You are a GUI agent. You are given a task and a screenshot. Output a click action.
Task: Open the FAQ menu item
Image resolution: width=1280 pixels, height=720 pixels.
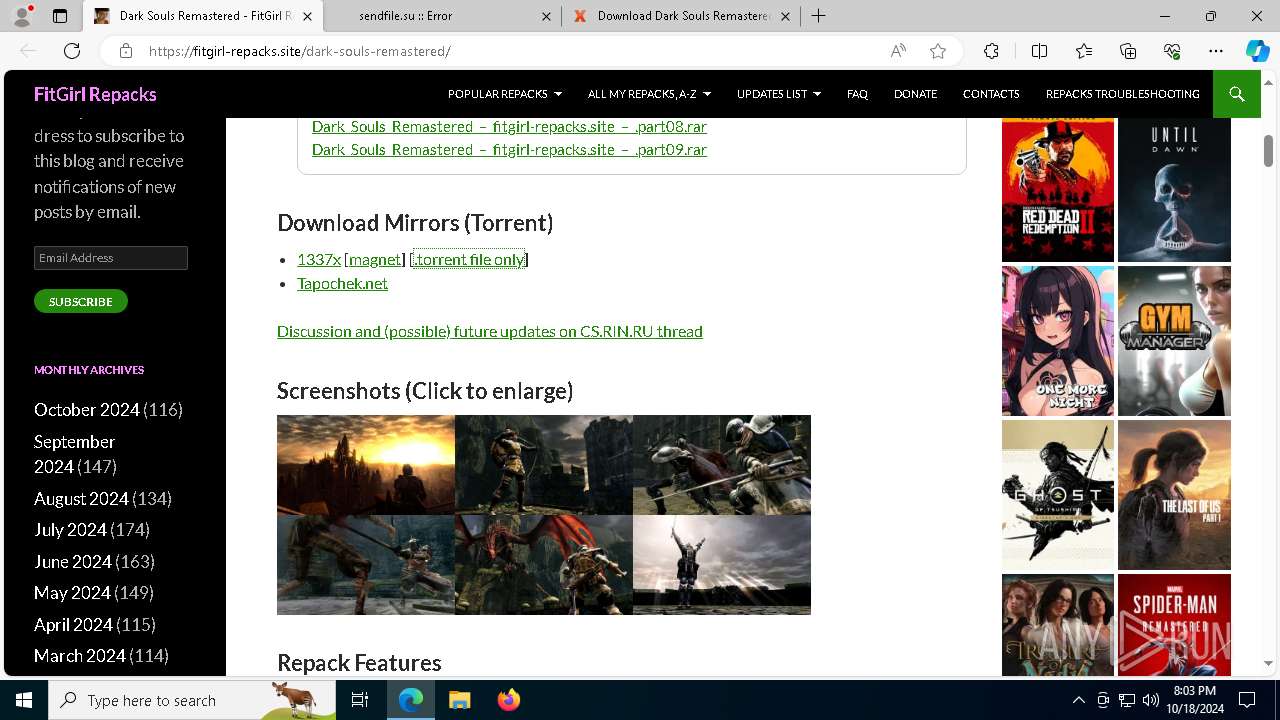coord(857,94)
